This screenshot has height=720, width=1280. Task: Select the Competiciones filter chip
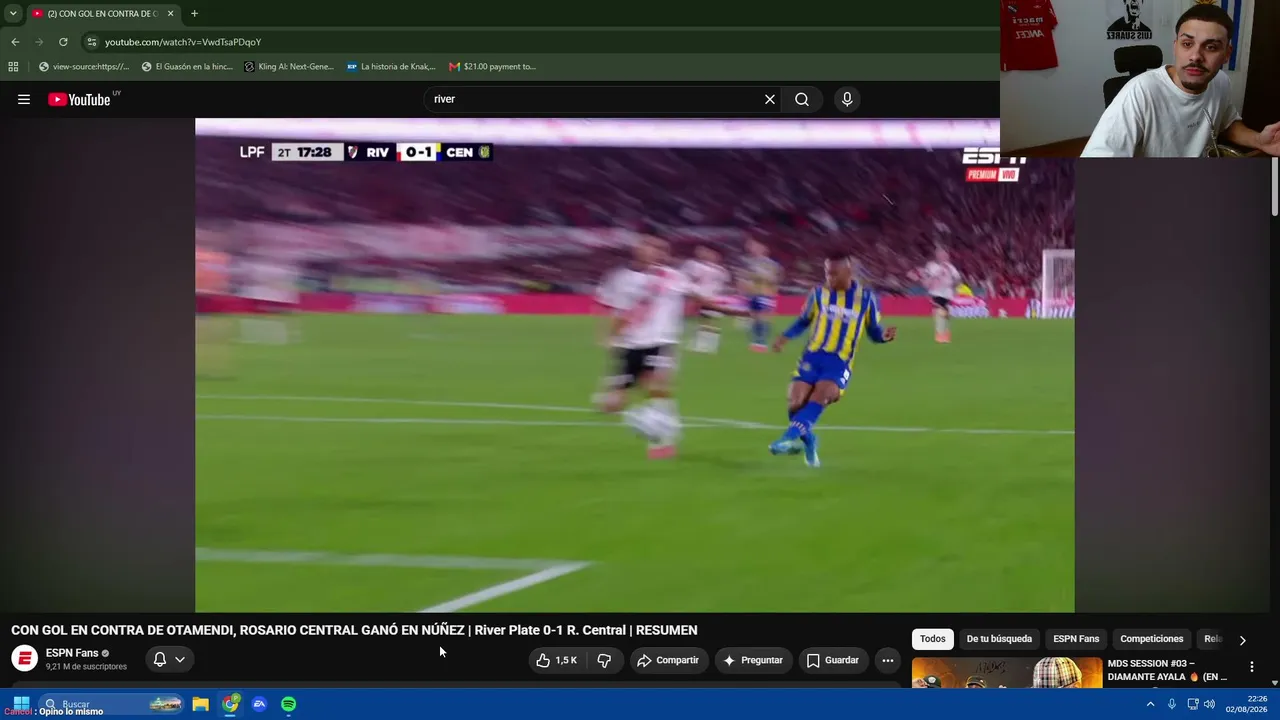(x=1151, y=639)
